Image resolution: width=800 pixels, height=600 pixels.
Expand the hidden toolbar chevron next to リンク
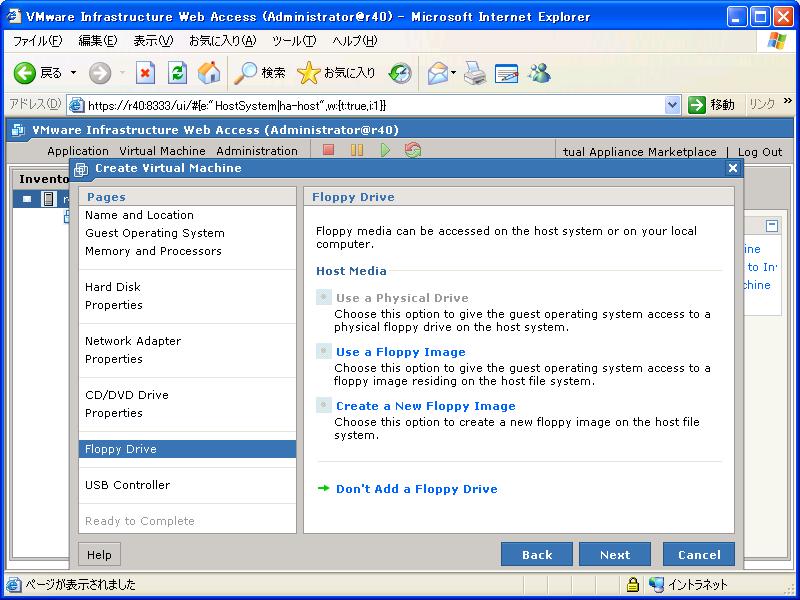pyautogui.click(x=788, y=101)
